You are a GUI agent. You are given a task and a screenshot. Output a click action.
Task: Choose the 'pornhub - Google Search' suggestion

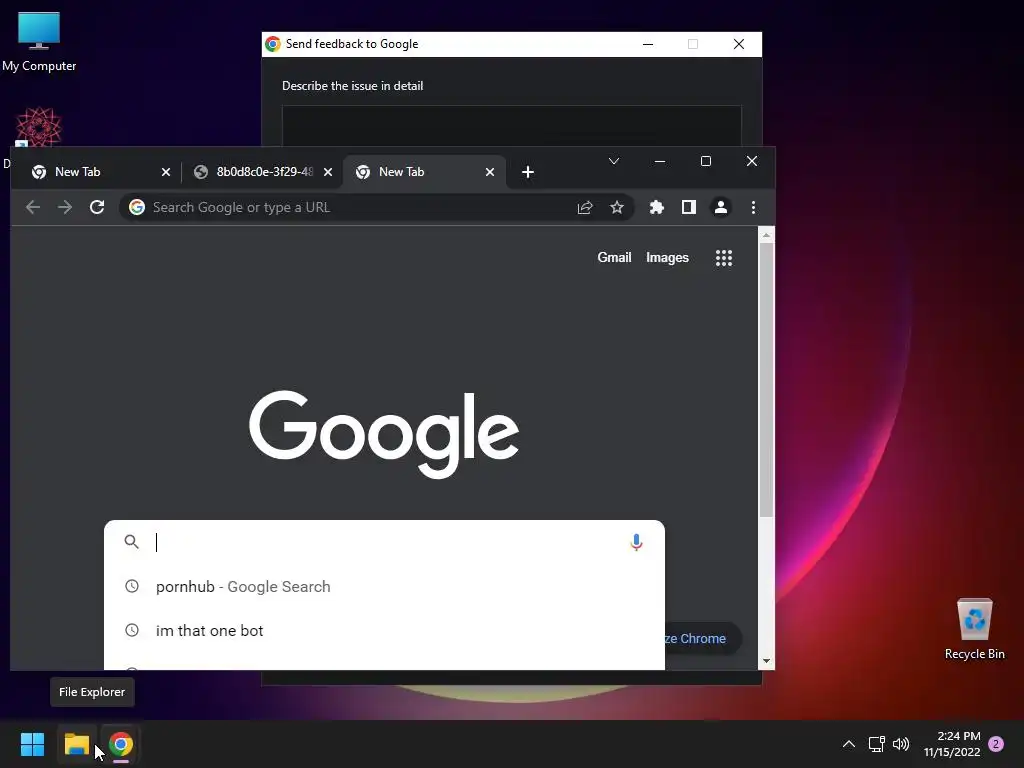tap(384, 586)
